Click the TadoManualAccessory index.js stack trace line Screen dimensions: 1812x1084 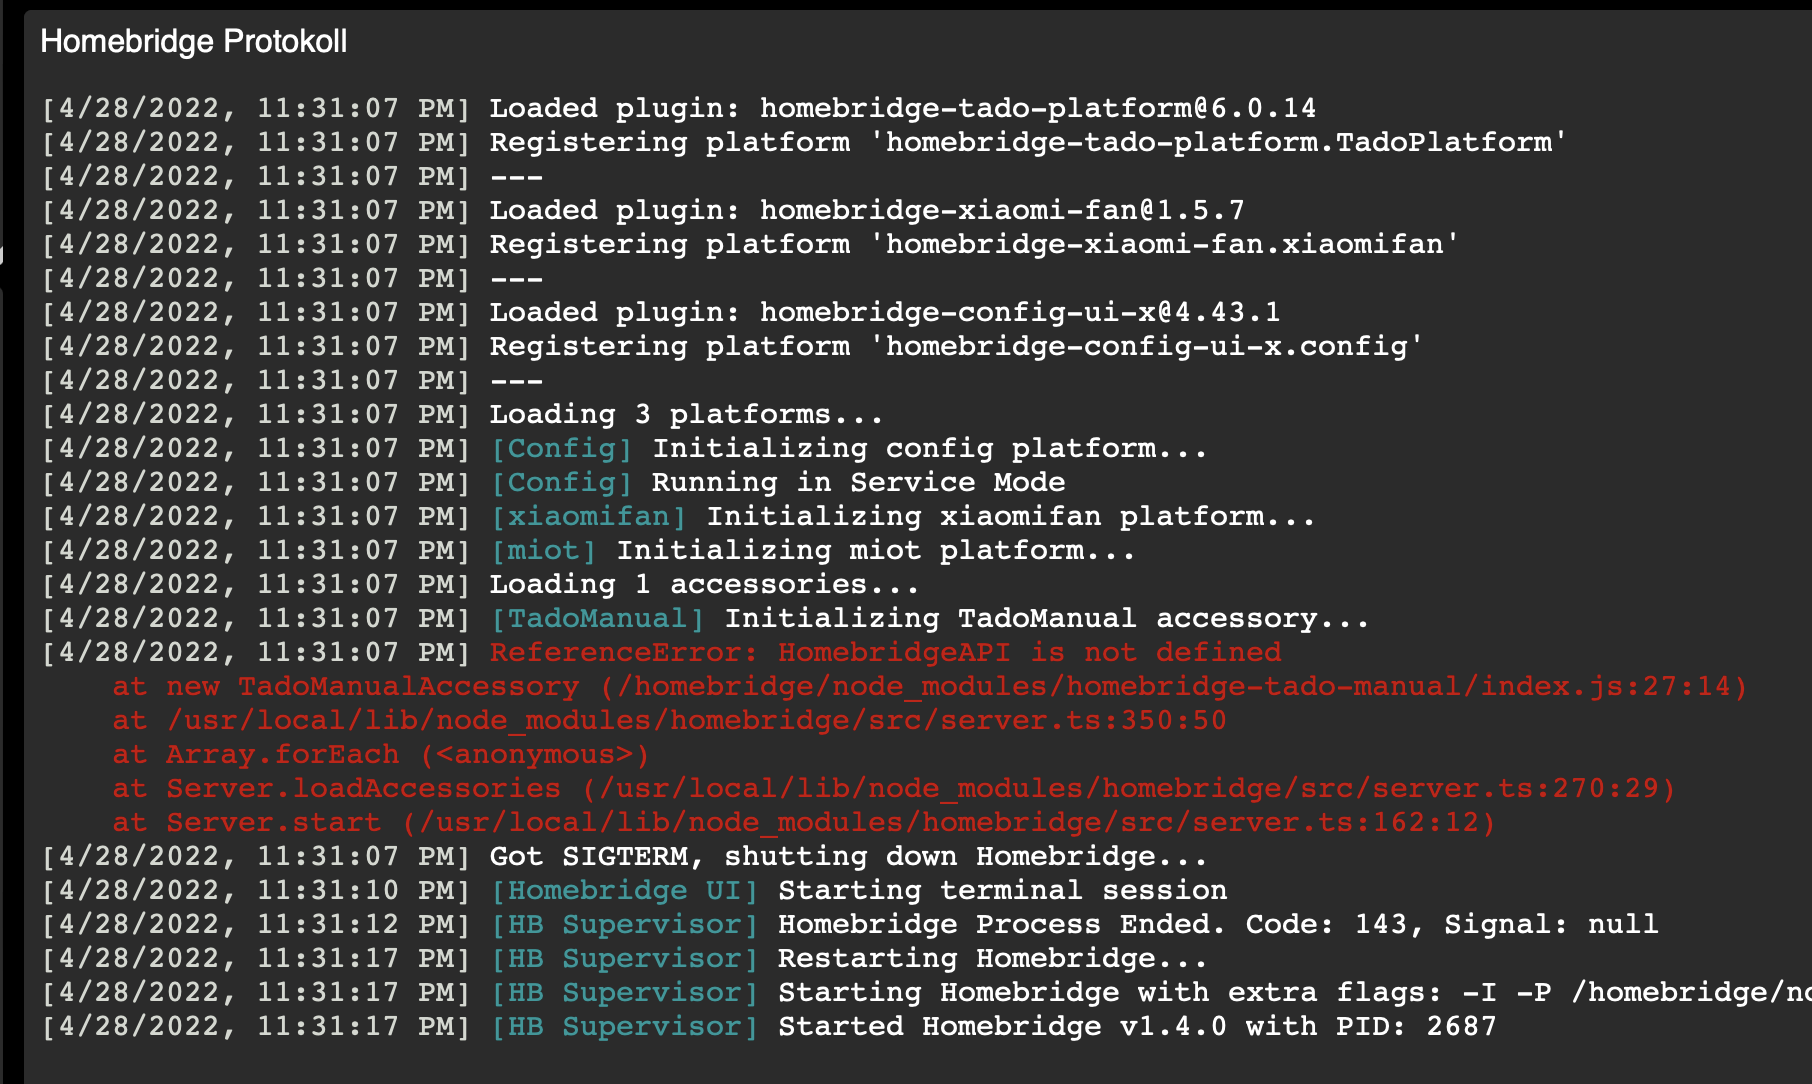click(929, 686)
